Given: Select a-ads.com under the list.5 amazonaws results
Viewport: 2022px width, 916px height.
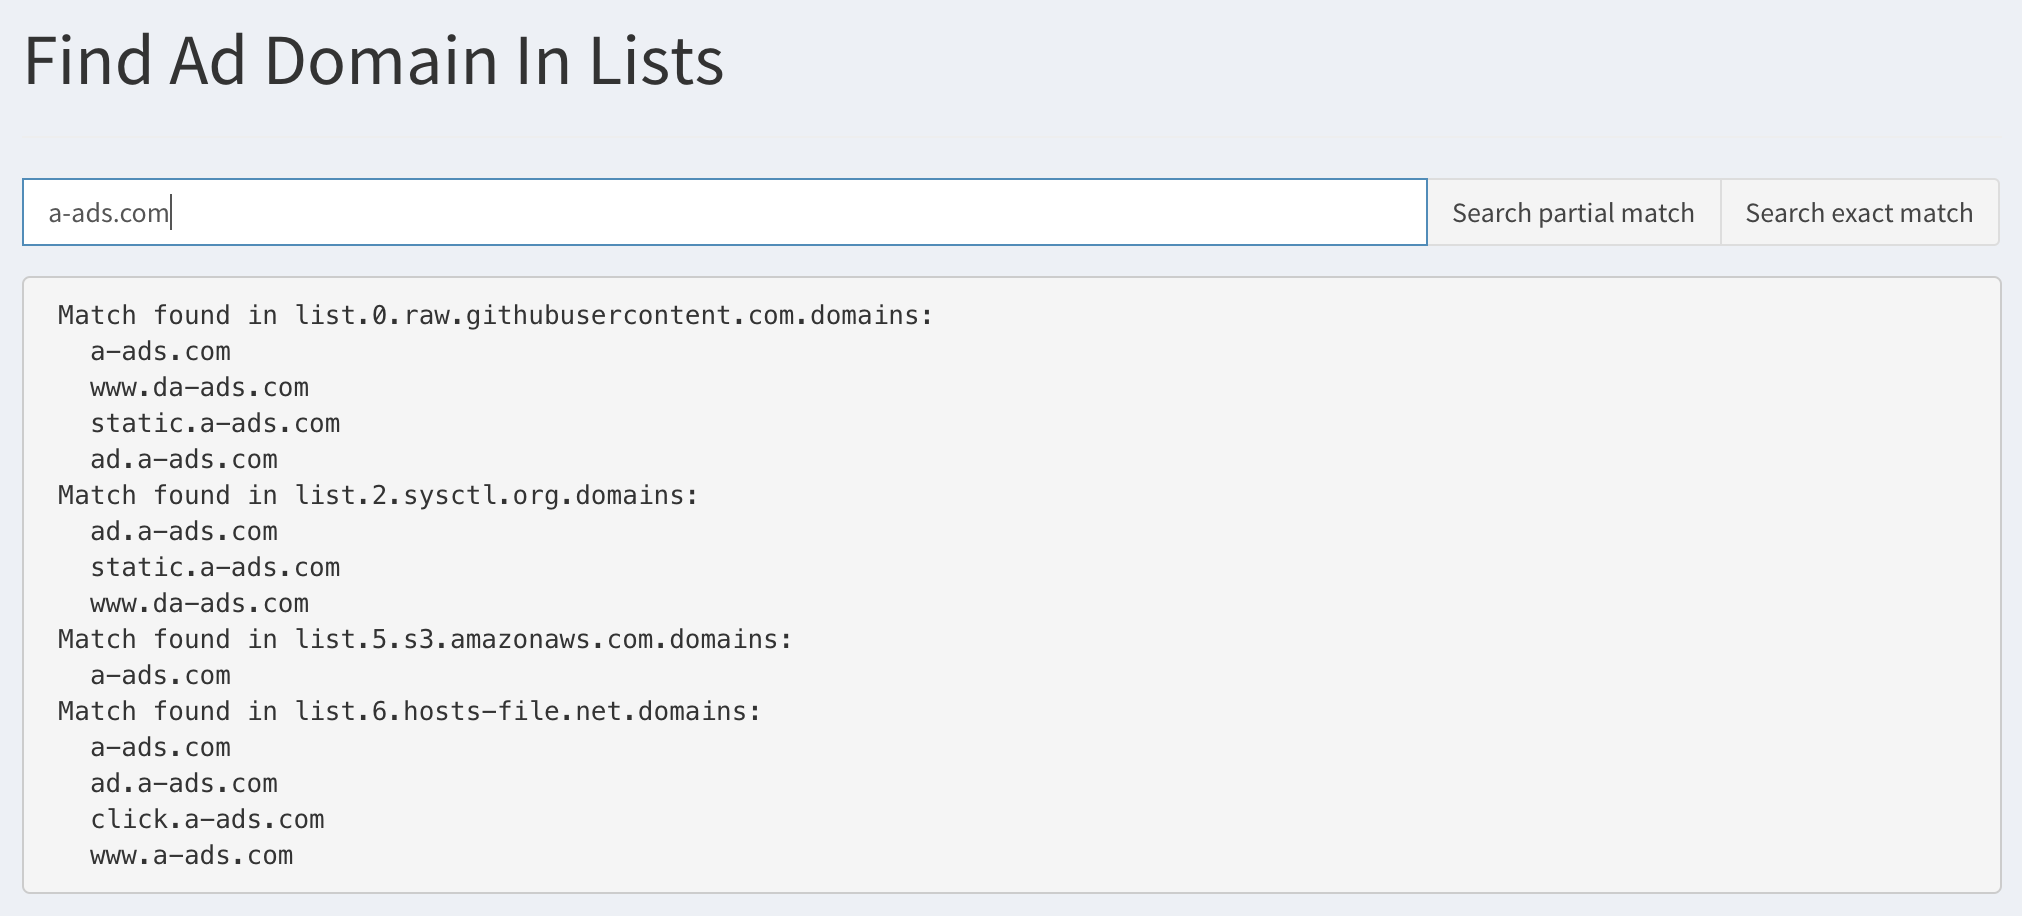Looking at the screenshot, I should coord(160,676).
